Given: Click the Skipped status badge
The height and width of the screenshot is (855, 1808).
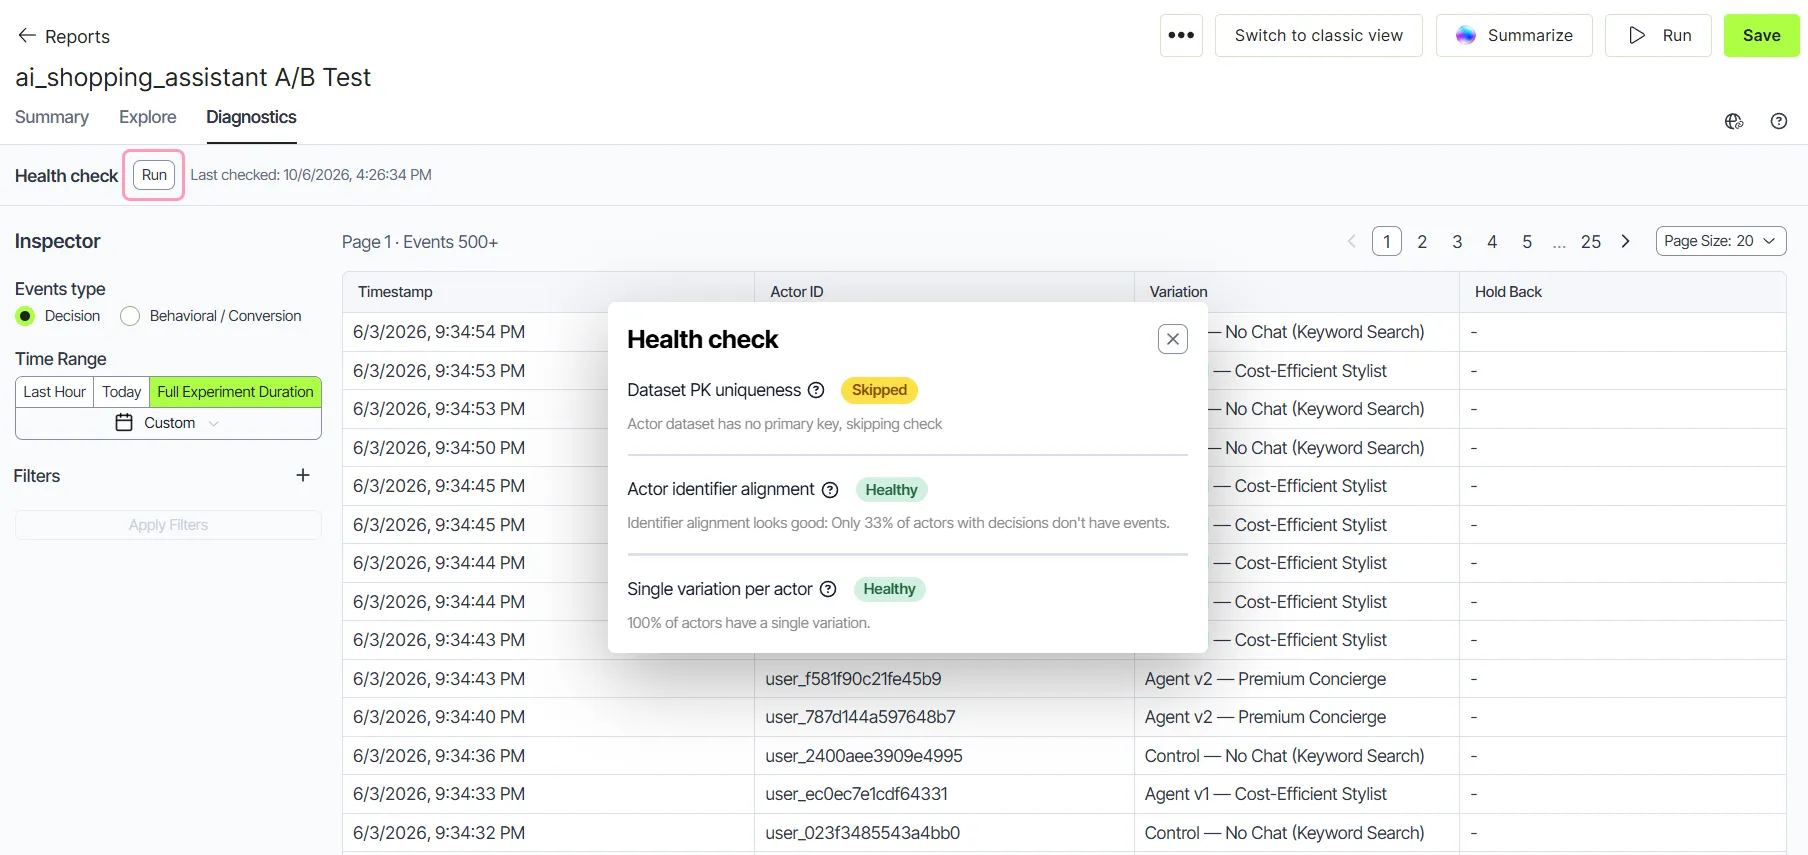Looking at the screenshot, I should pyautogui.click(x=879, y=390).
